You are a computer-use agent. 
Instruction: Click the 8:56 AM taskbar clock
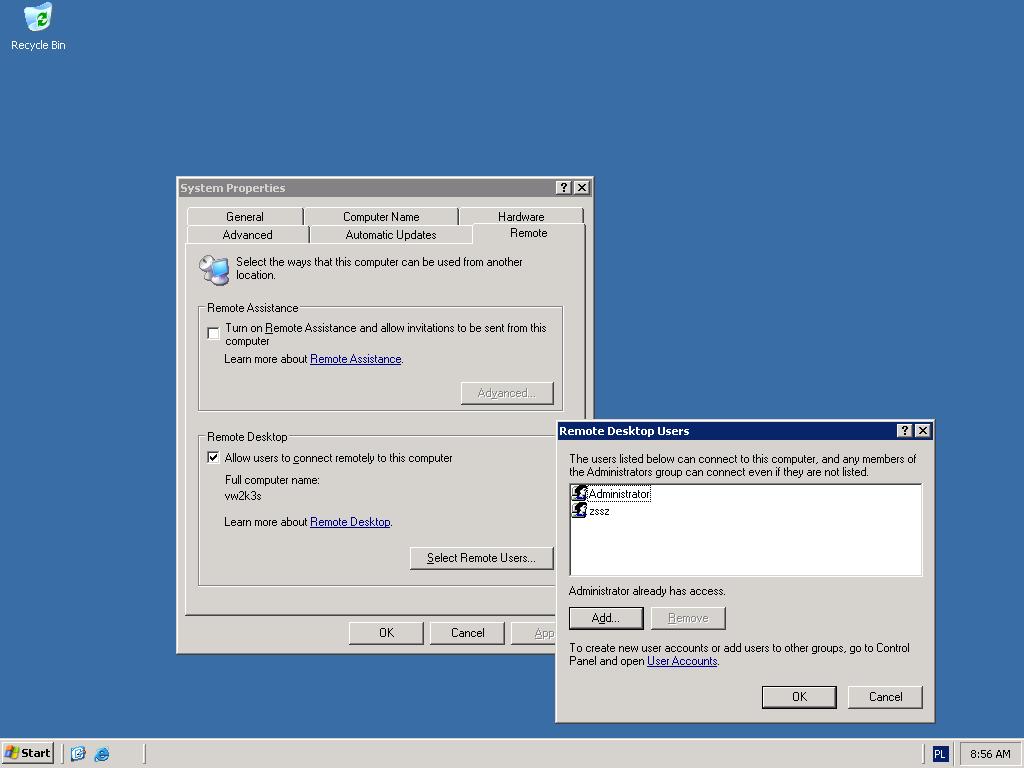pyautogui.click(x=990, y=754)
